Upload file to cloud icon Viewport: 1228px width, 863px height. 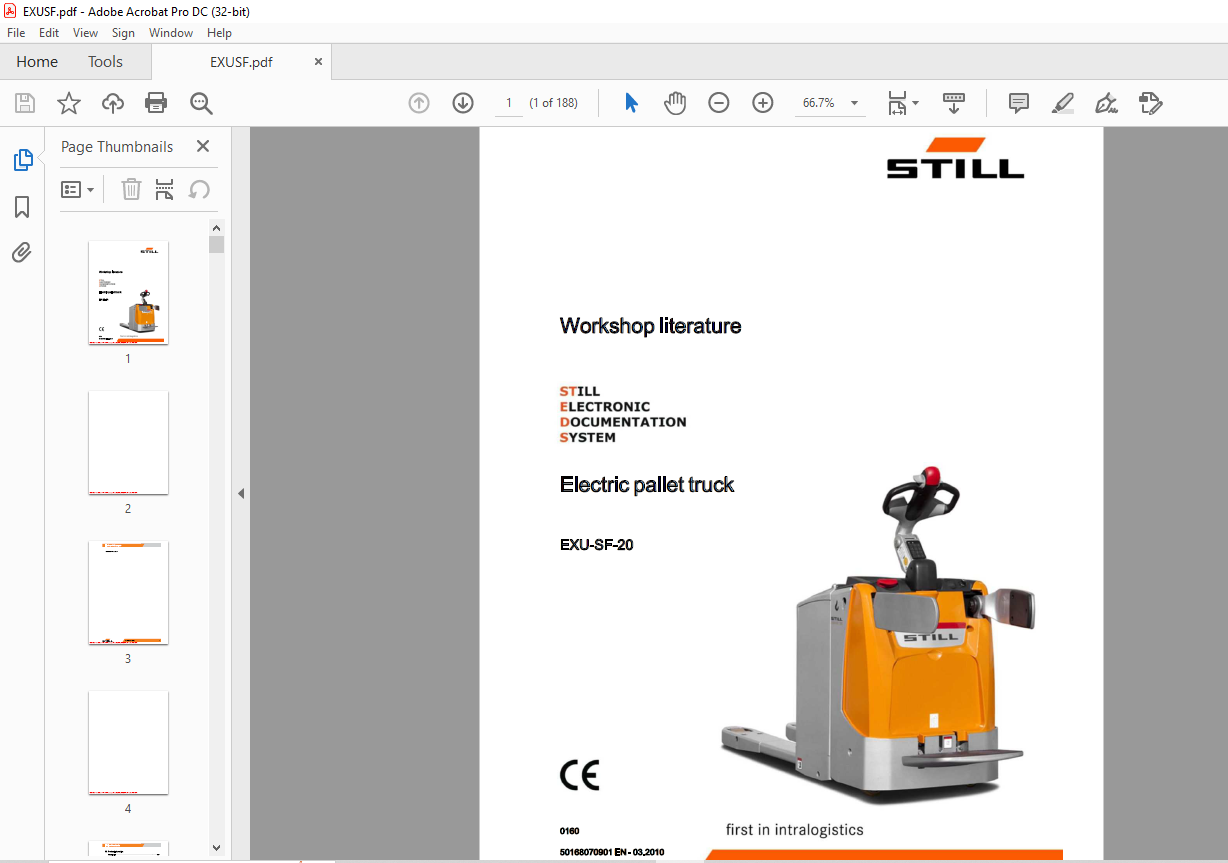coord(113,103)
